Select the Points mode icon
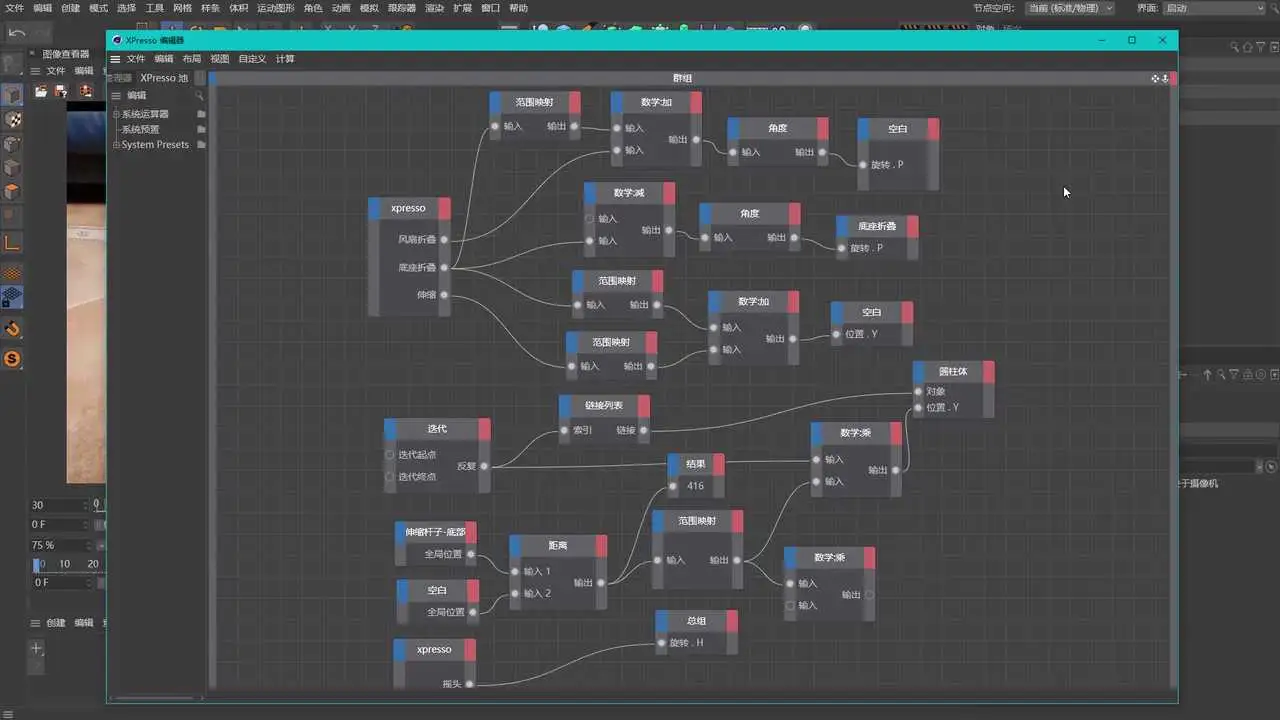The width and height of the screenshot is (1280, 720). pos(13,143)
